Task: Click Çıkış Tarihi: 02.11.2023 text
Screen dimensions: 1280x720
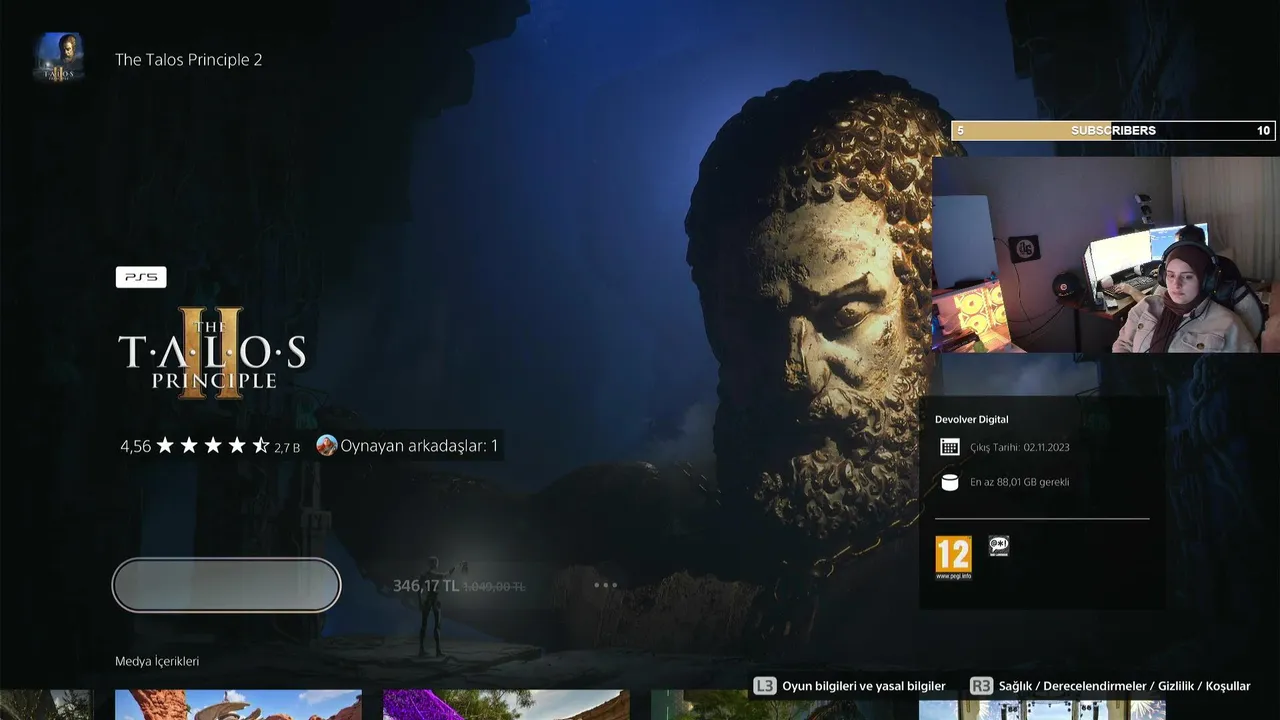Action: tap(1020, 448)
